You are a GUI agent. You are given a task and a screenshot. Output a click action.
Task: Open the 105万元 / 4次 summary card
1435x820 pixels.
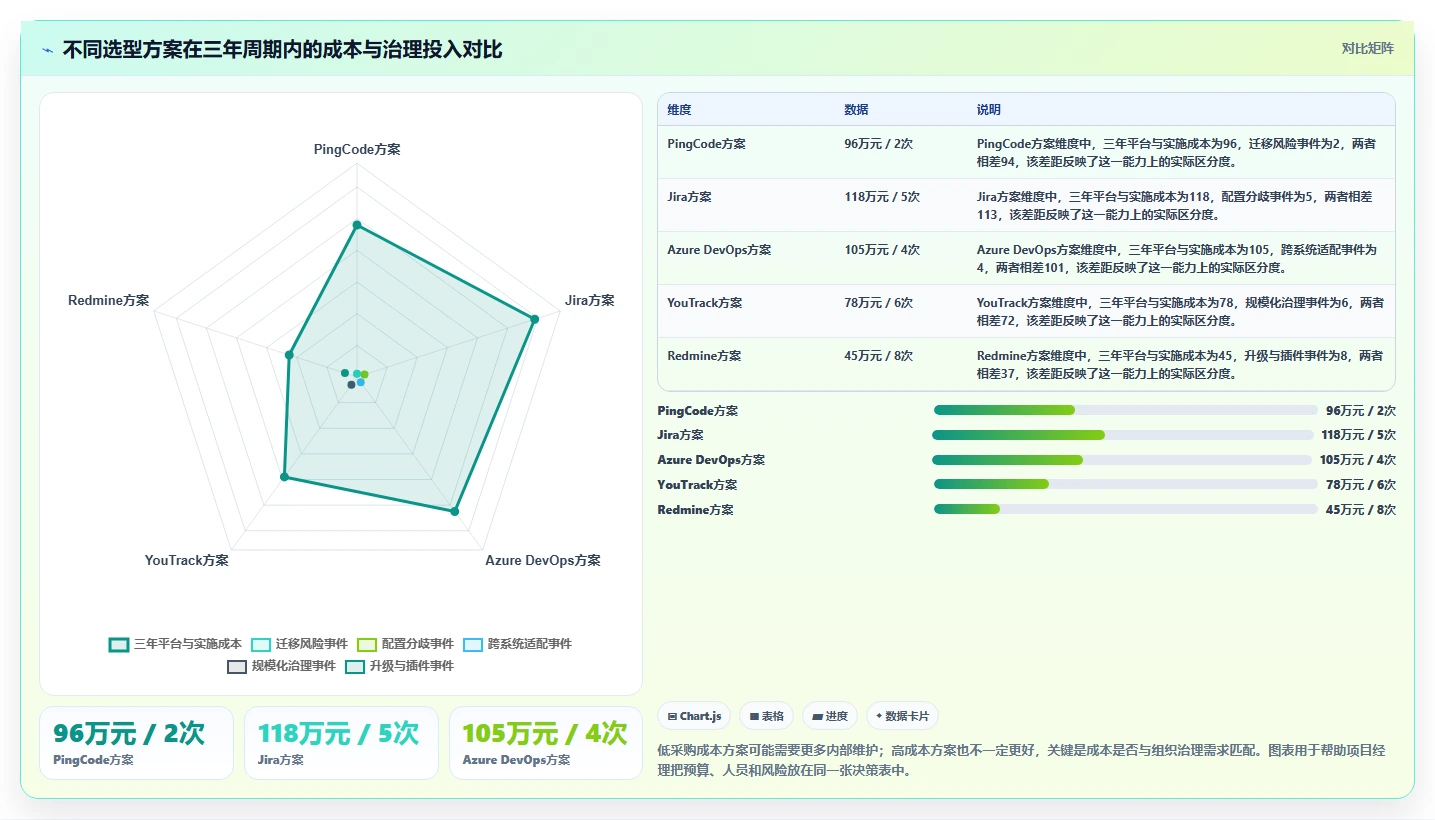point(546,743)
